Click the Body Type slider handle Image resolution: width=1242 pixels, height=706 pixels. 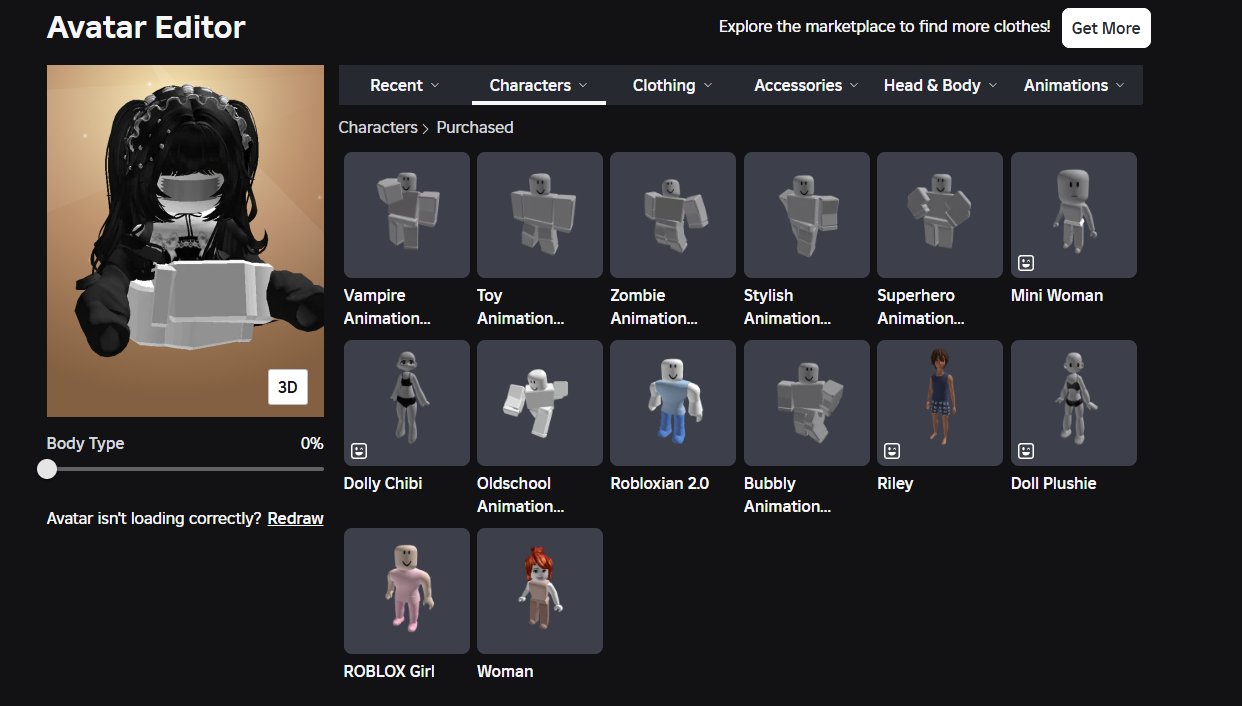click(47, 469)
